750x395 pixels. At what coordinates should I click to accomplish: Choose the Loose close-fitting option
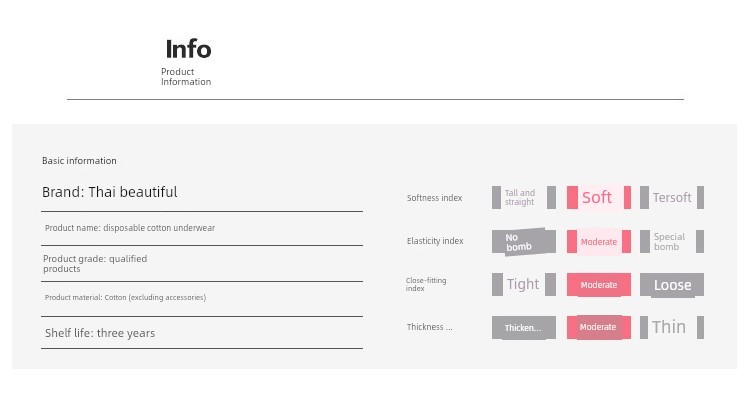672,285
